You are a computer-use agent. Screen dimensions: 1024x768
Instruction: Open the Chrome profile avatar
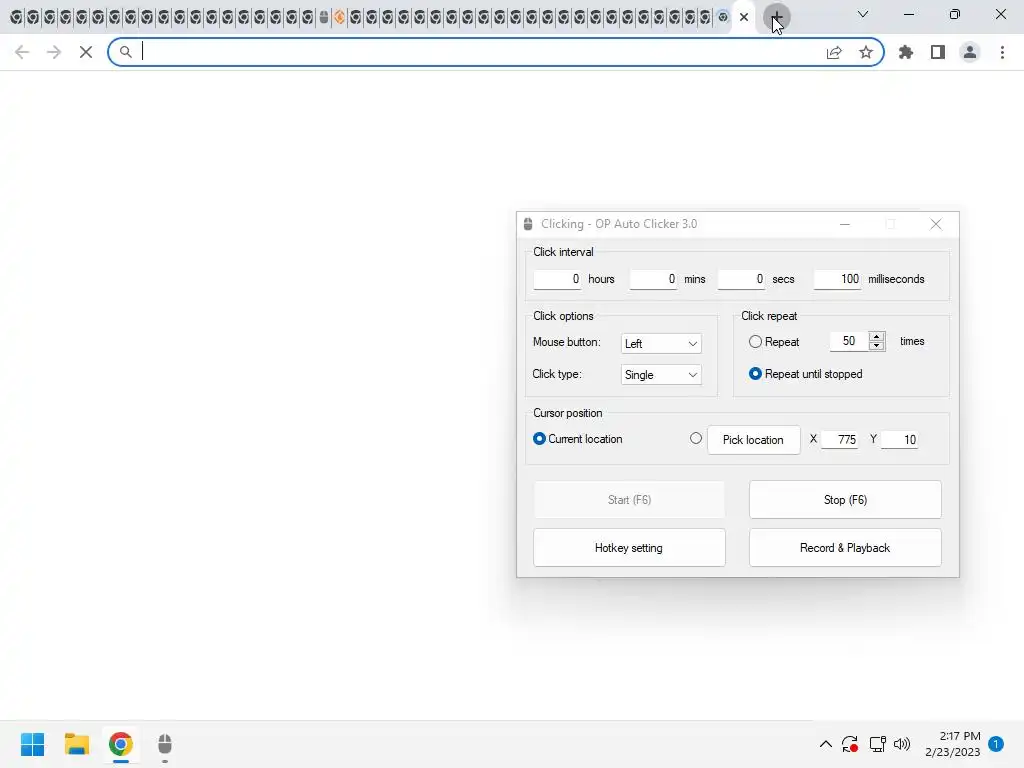[x=970, y=52]
